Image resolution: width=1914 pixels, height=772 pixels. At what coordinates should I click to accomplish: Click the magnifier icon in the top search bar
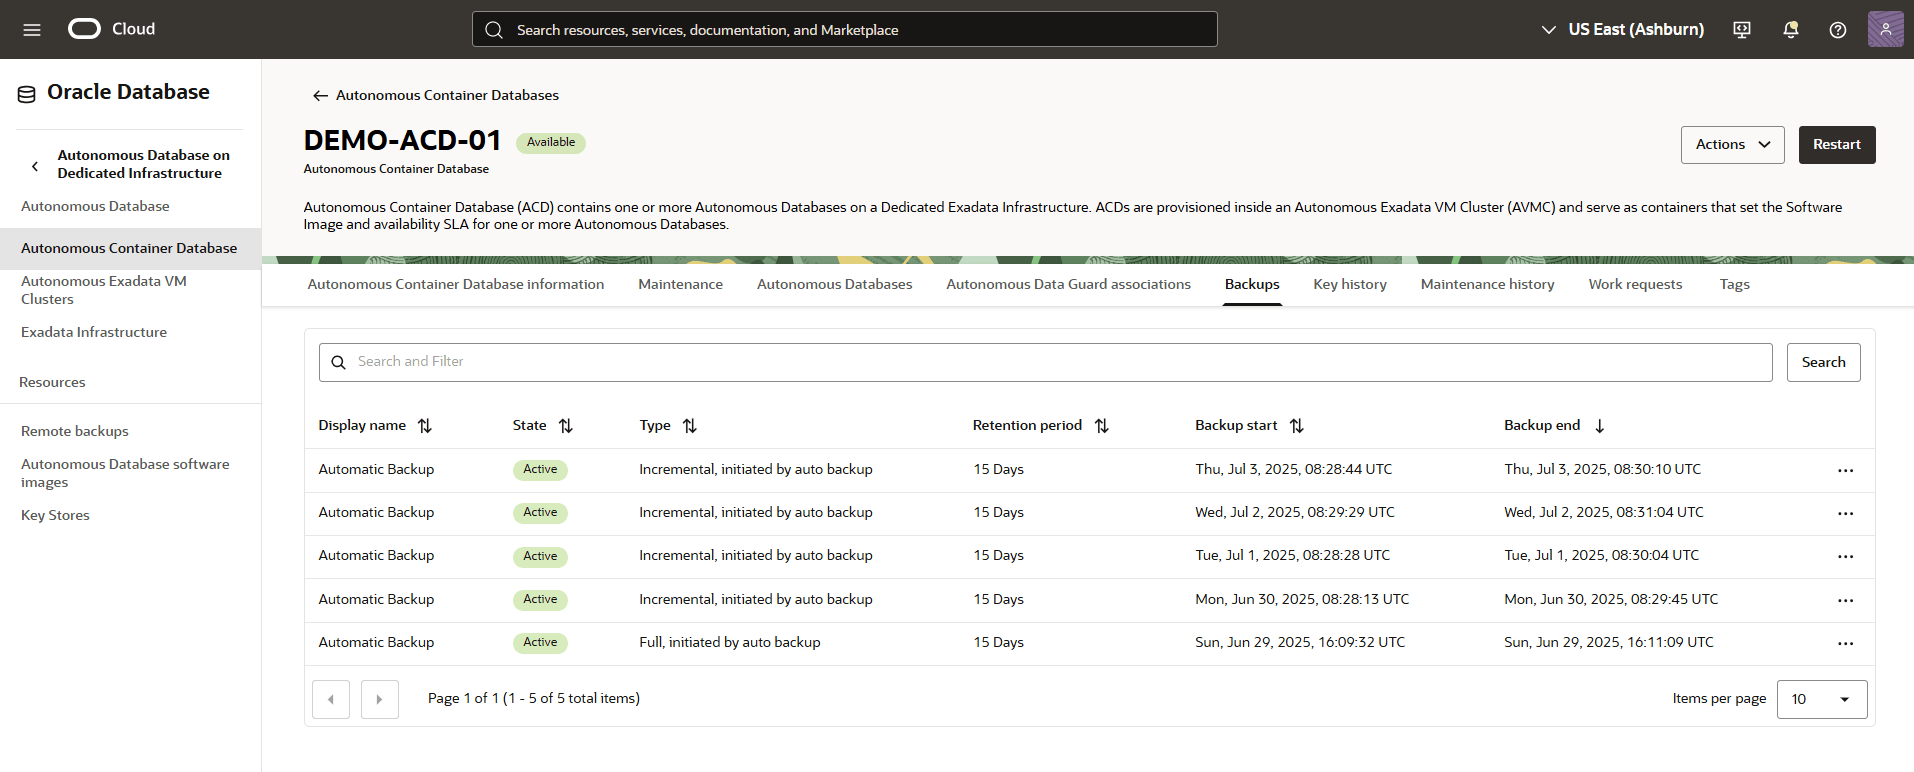[494, 30]
